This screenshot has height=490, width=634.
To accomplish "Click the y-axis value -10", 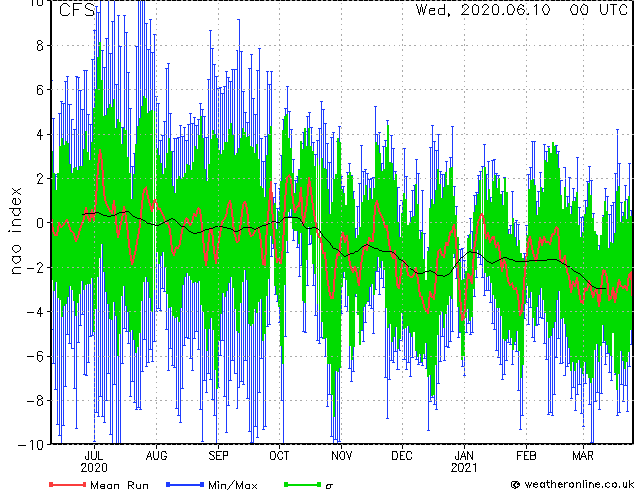I will (x=31, y=445).
